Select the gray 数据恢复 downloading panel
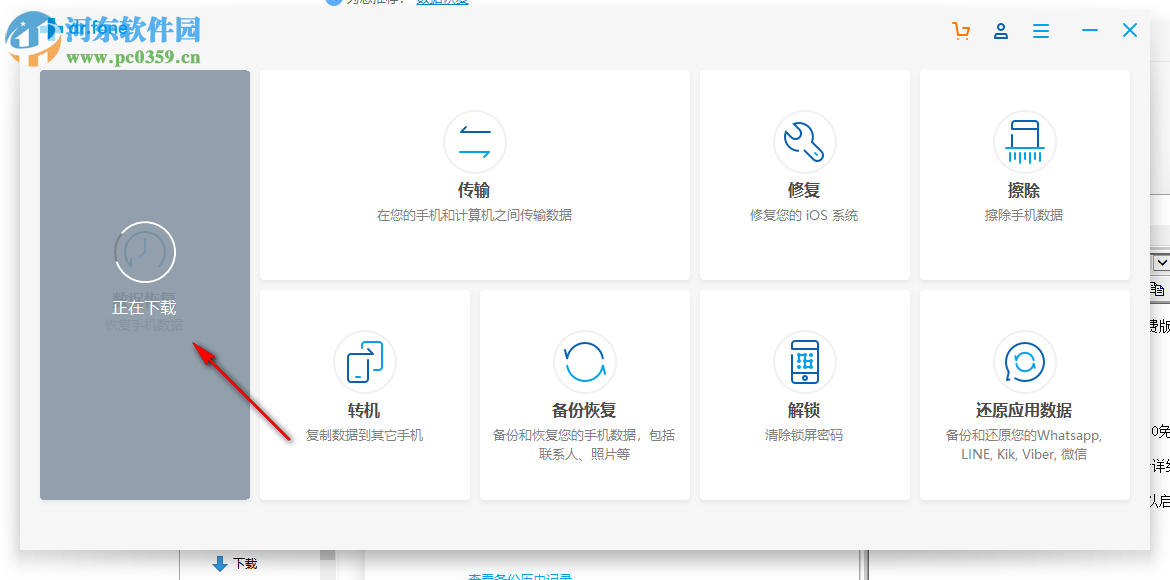The image size is (1170, 580). [x=144, y=284]
